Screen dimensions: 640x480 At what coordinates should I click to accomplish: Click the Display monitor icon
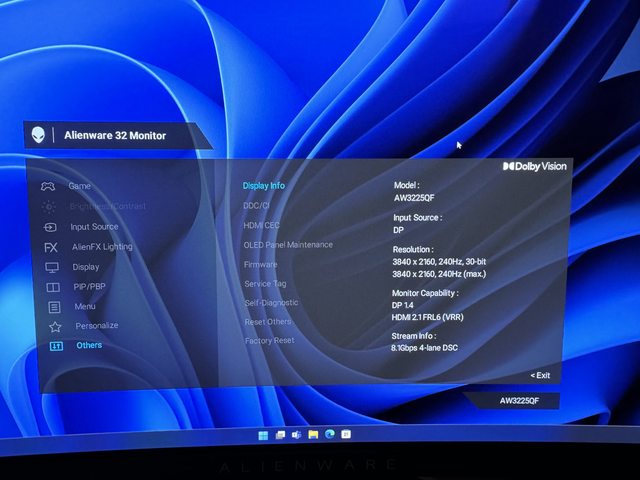coord(52,267)
